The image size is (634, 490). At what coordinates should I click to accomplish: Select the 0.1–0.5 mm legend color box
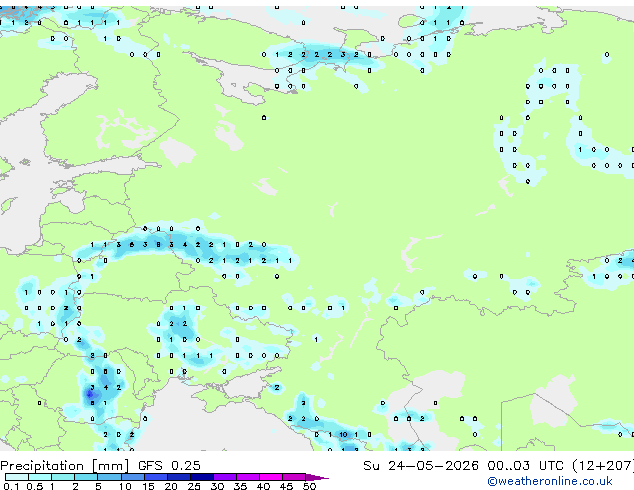point(17,477)
